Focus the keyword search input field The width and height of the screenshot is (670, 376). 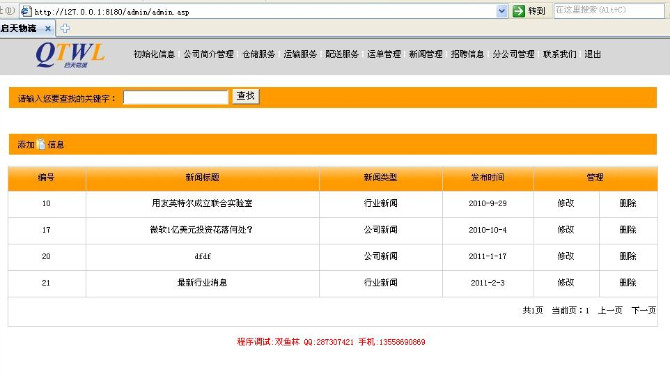point(176,97)
